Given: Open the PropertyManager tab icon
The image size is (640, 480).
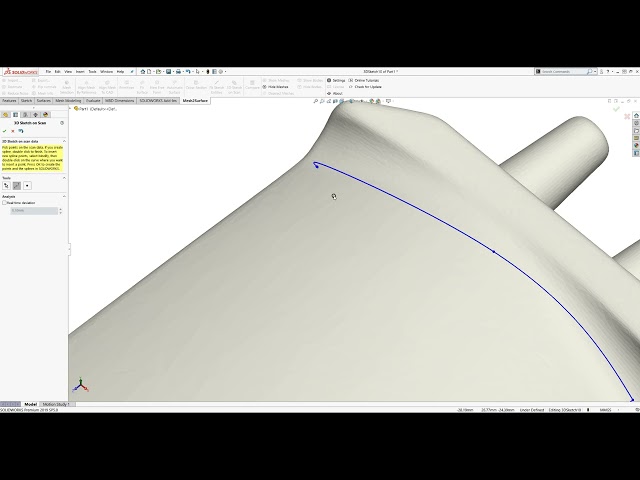Looking at the screenshot, I should click(16, 115).
